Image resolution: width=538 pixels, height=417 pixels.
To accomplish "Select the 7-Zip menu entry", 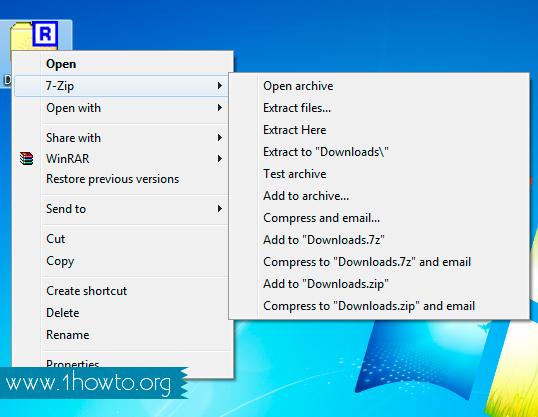I will coord(121,86).
